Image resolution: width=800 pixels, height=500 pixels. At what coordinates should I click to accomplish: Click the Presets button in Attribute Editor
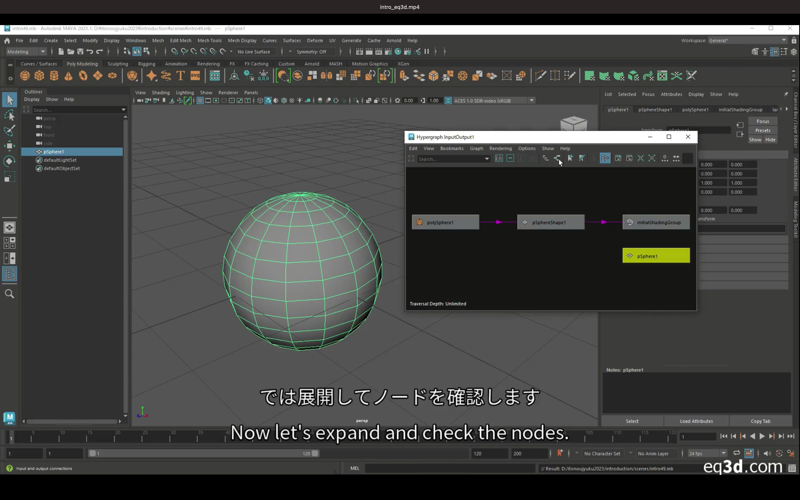point(762,130)
